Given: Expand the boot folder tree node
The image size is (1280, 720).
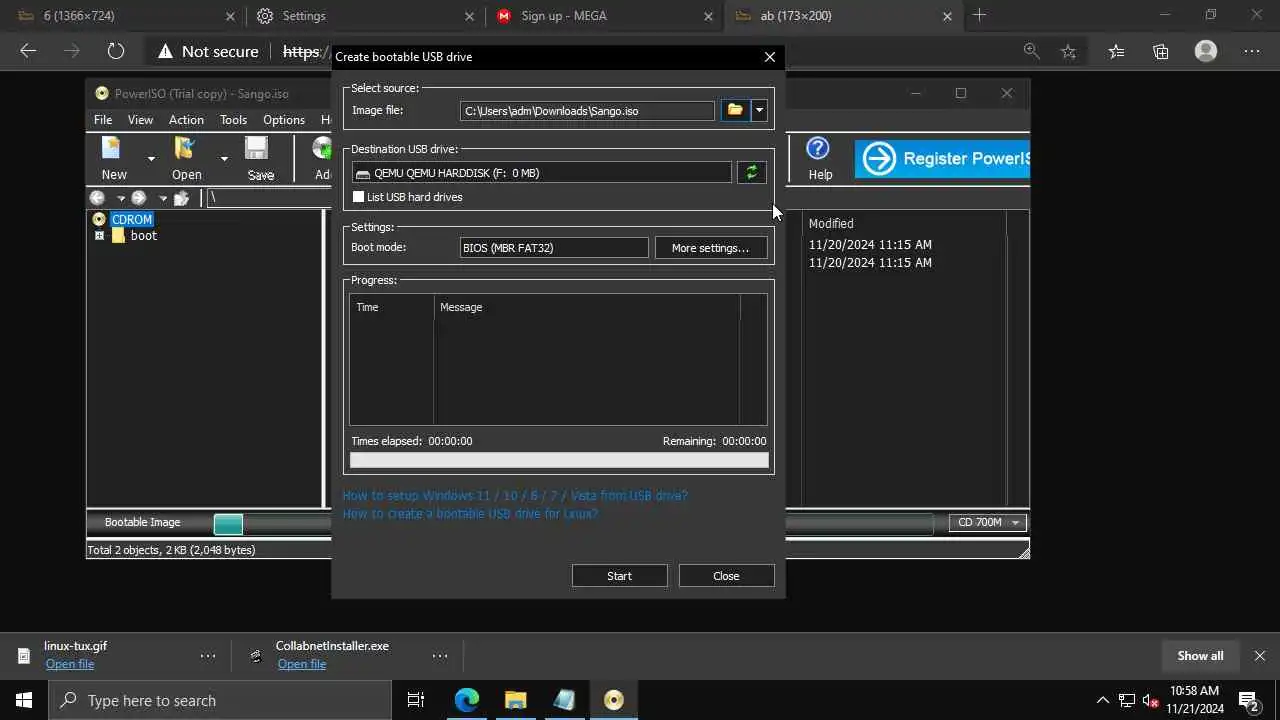Looking at the screenshot, I should coord(99,236).
